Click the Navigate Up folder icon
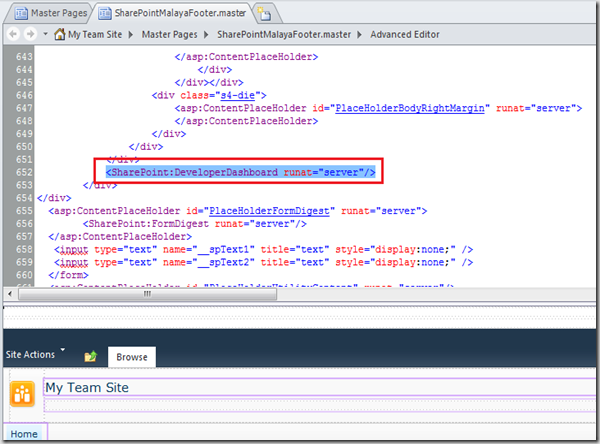 (x=91, y=356)
